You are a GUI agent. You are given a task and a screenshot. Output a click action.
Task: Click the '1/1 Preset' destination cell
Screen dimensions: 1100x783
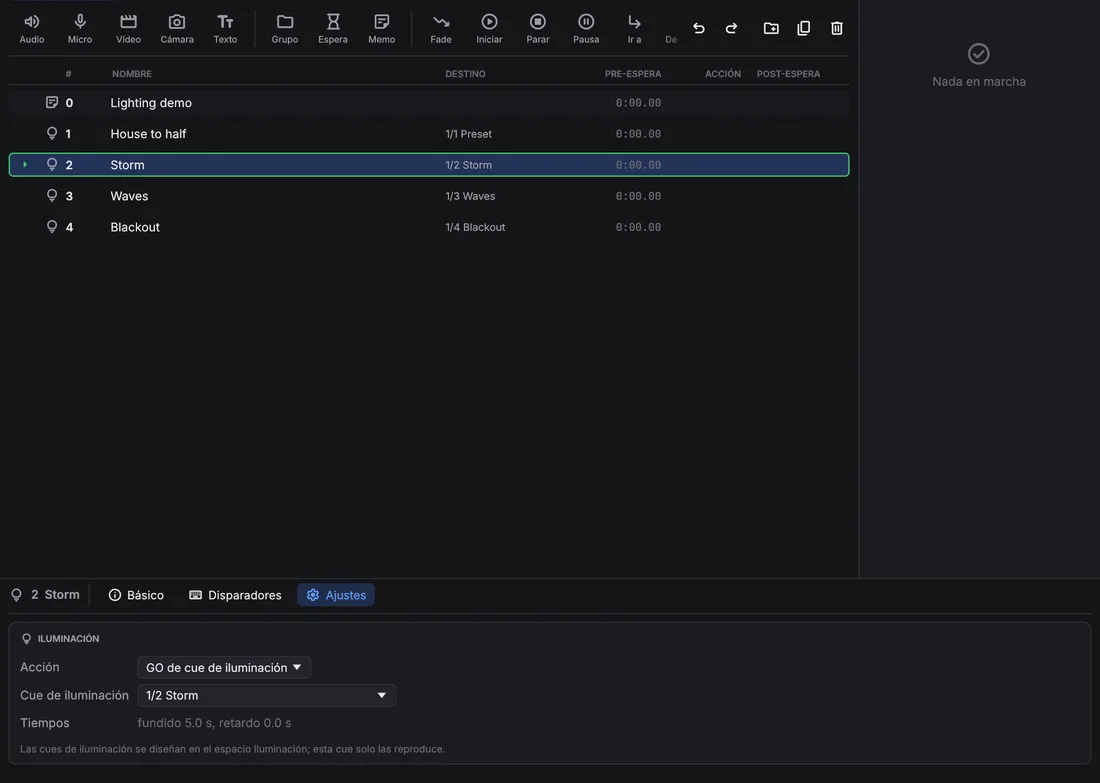point(469,134)
